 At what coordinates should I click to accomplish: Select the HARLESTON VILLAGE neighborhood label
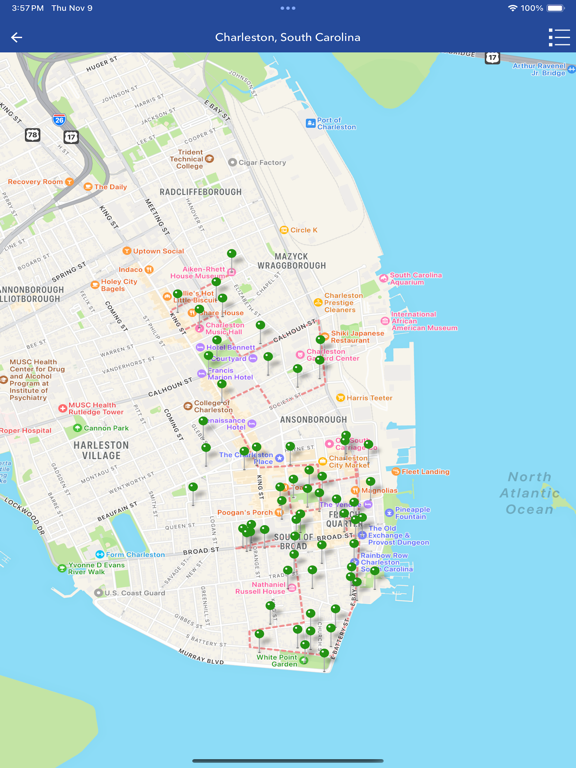(x=101, y=450)
